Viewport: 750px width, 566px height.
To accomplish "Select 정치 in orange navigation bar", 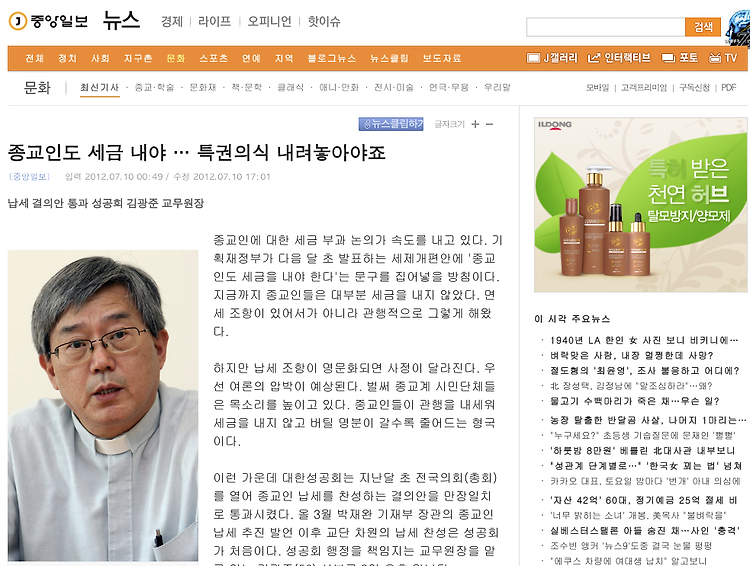I will click(x=67, y=58).
